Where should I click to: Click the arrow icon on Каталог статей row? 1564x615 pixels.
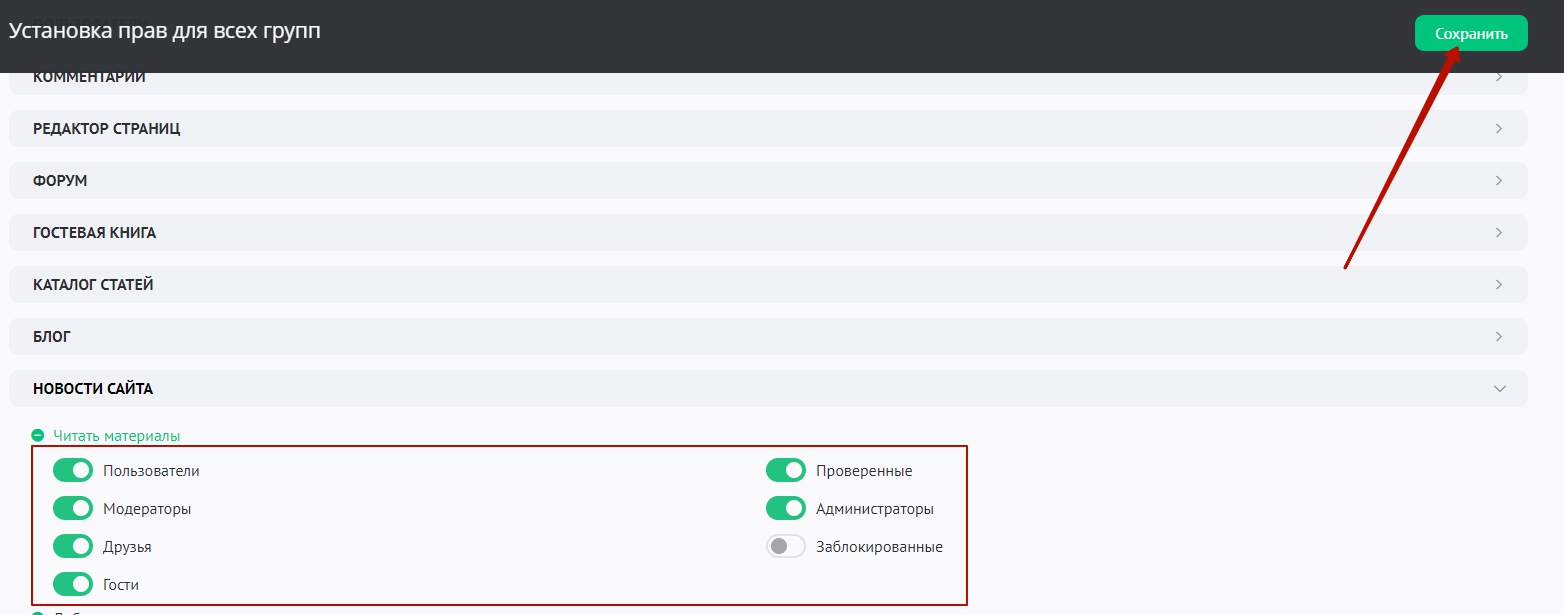tap(1498, 285)
